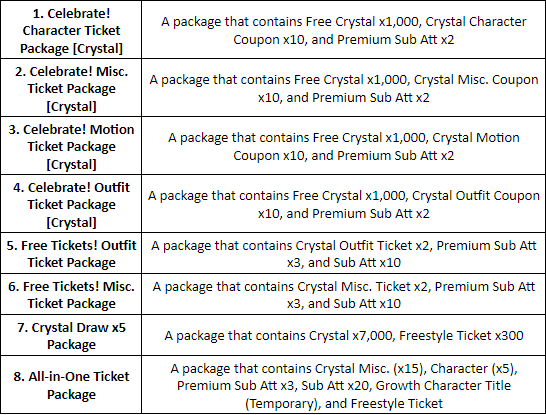The height and width of the screenshot is (415, 546).
Task: Click description with Freestyle Ticket x300
Action: pos(344,336)
